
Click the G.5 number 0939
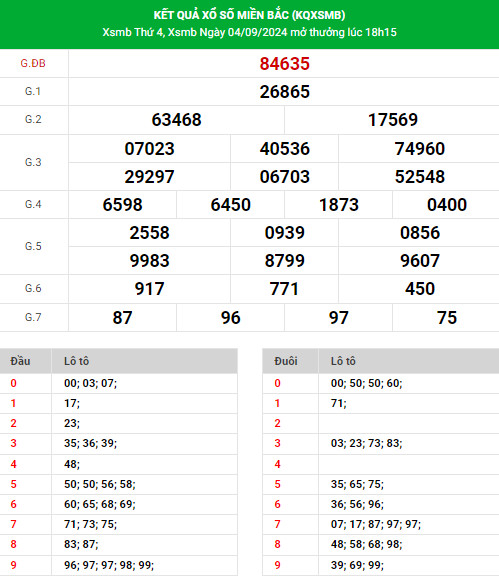click(x=284, y=233)
